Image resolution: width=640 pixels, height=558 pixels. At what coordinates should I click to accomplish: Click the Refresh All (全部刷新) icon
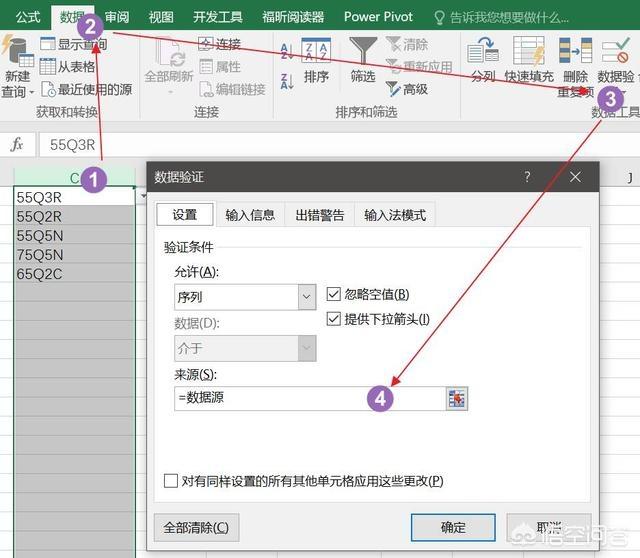tap(170, 53)
